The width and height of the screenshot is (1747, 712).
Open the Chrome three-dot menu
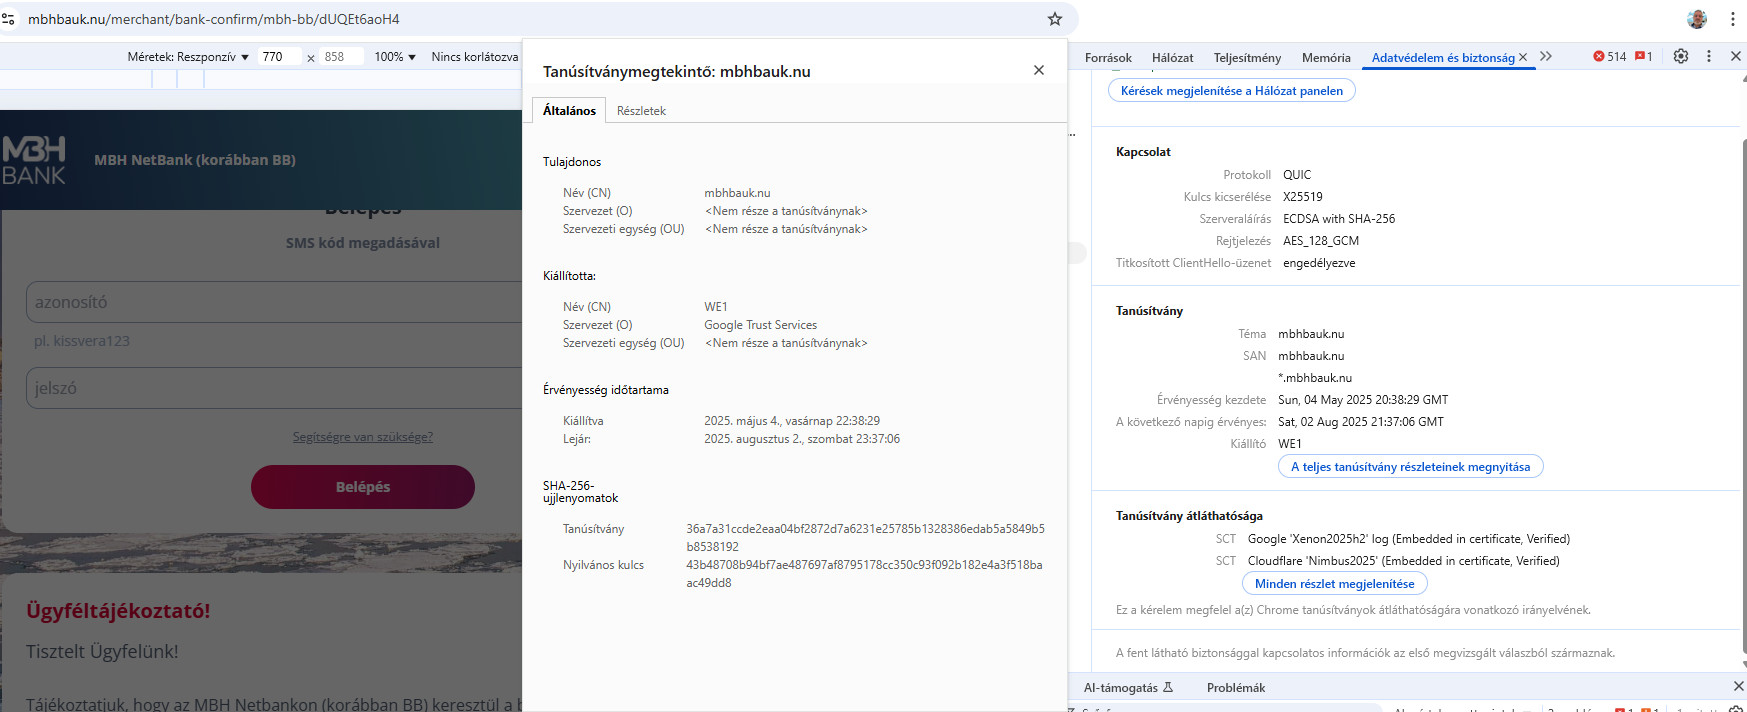1733,19
